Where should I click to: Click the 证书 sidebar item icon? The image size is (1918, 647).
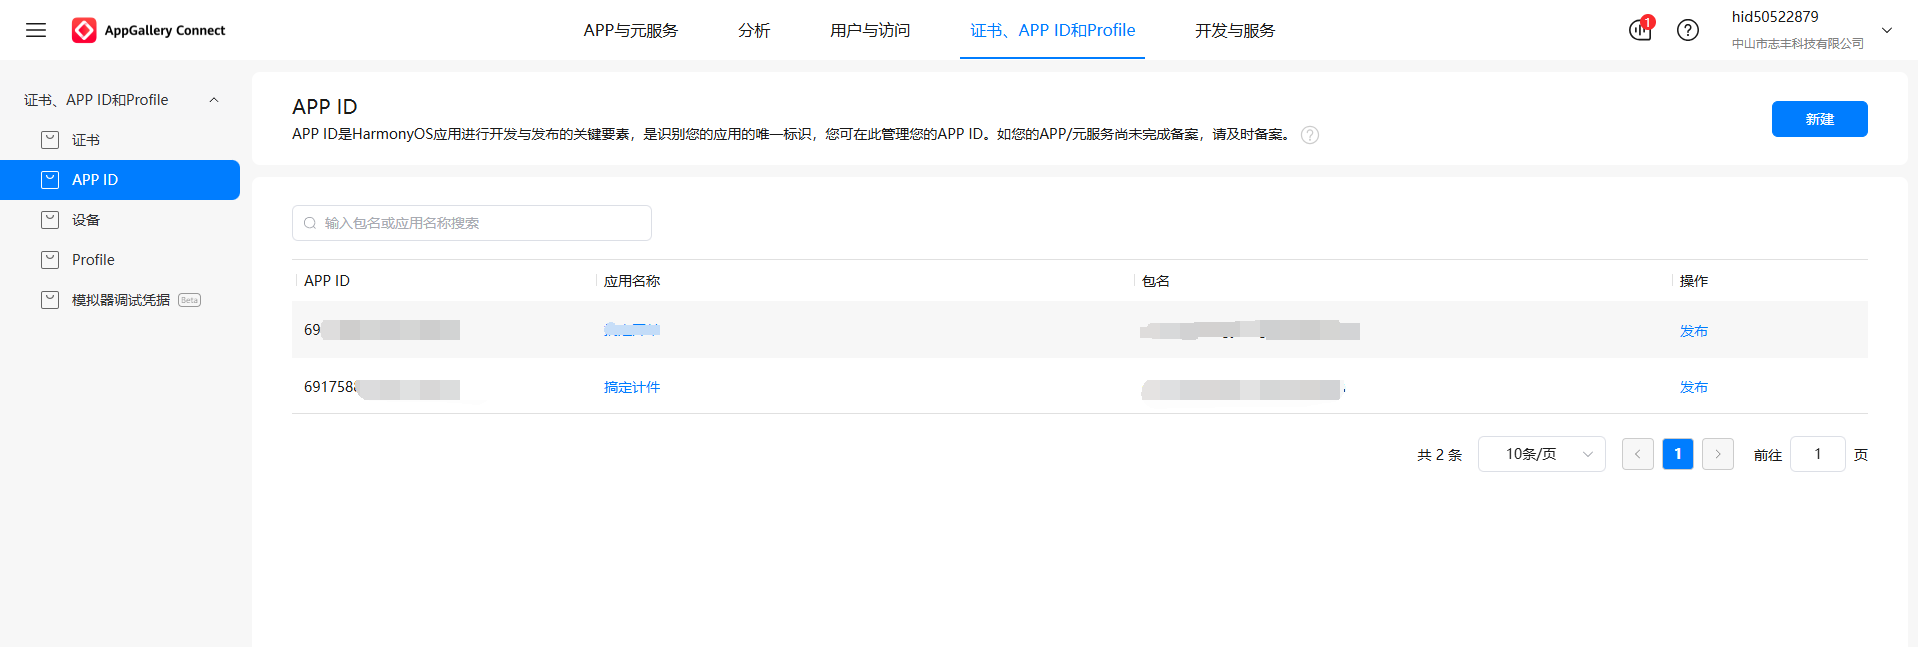coord(50,140)
